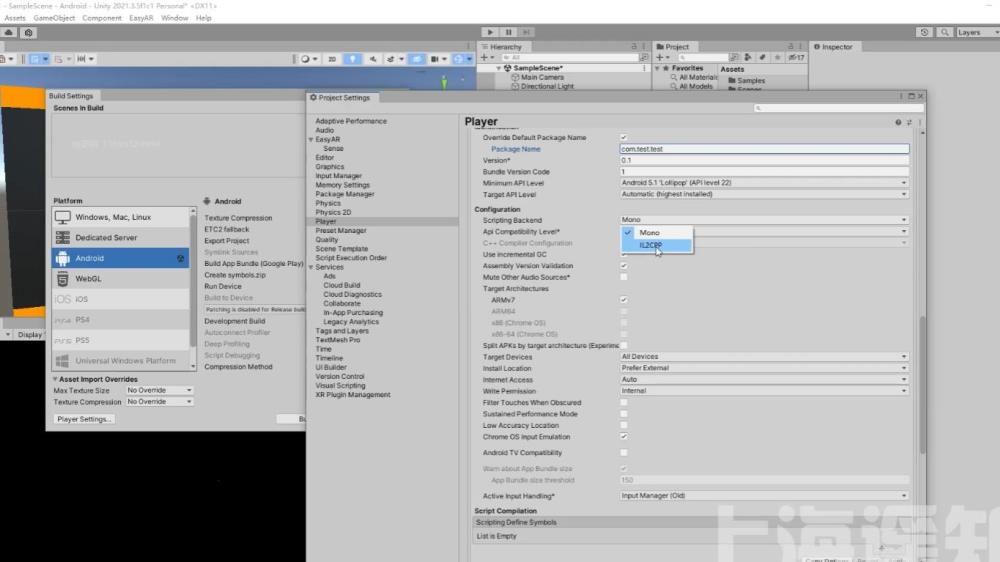Open SampleScene kebab options in Hierarchy
The height and width of the screenshot is (562, 1000).
pyautogui.click(x=643, y=68)
